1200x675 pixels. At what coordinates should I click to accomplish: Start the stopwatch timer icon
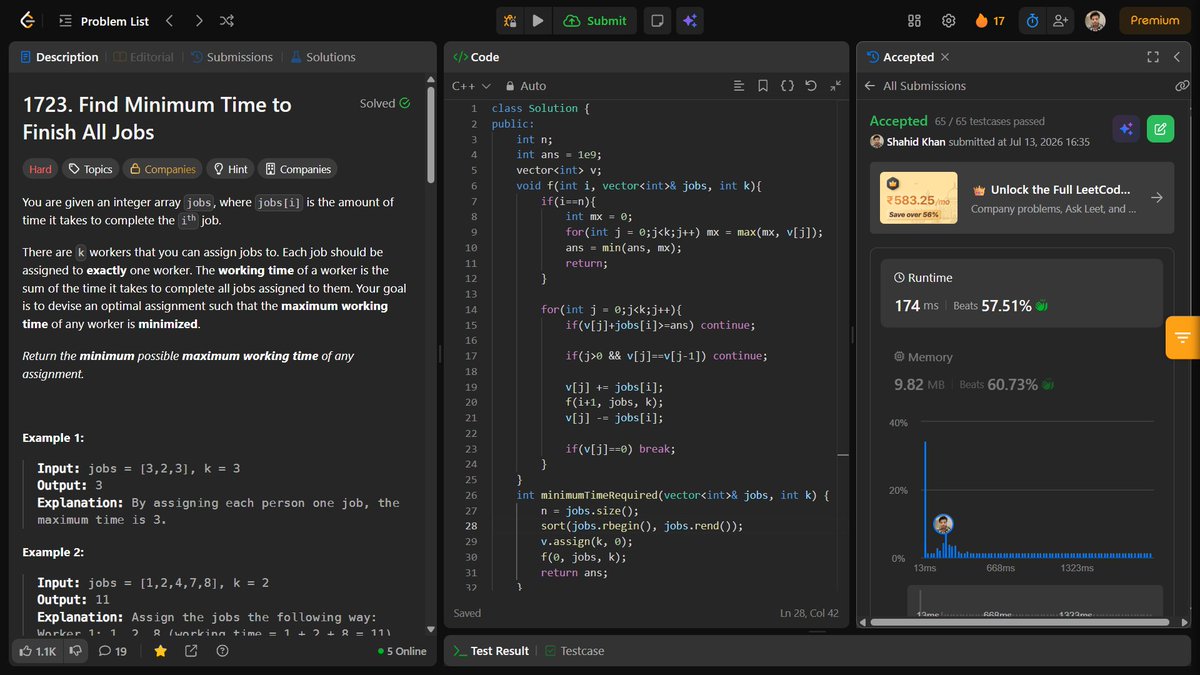click(x=1033, y=20)
